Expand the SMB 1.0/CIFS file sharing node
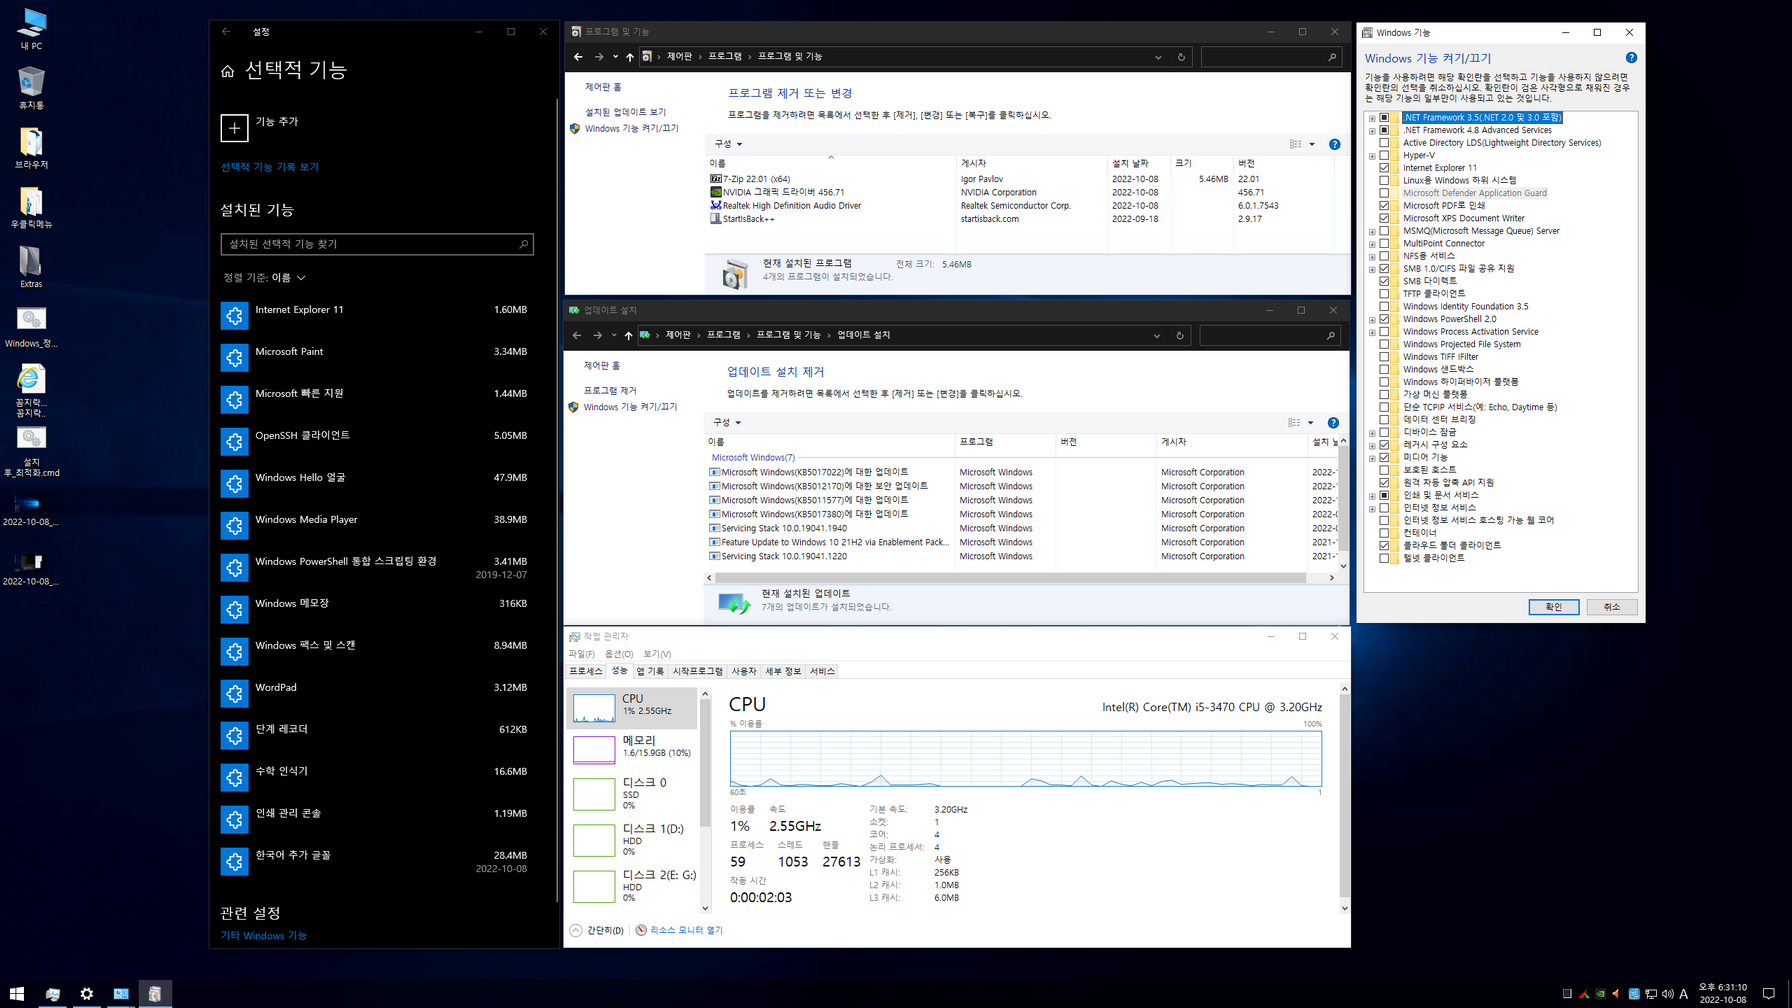Viewport: 1792px width, 1008px height. coord(1372,269)
